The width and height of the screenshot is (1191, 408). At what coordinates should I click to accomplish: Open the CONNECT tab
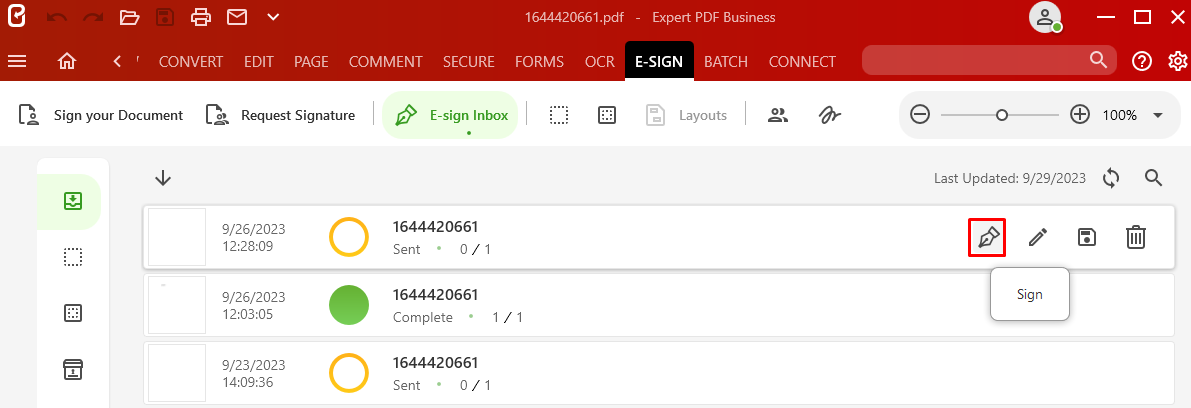click(x=802, y=62)
